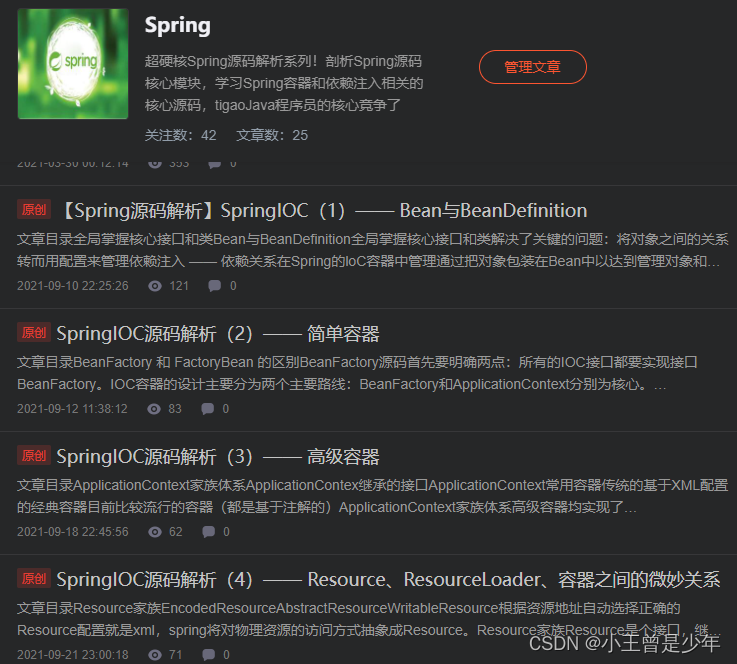Click the eye view icon showing 62

155,532
